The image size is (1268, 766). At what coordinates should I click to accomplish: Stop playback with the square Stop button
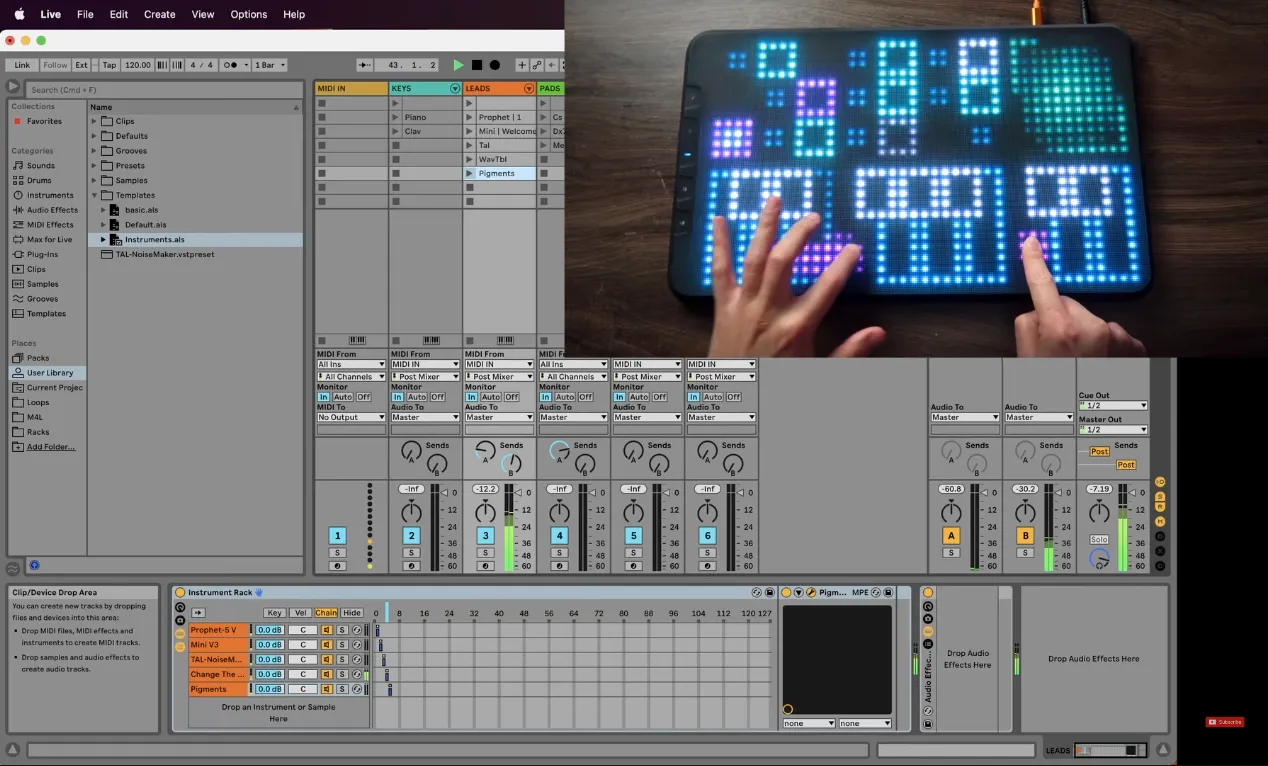coord(477,65)
